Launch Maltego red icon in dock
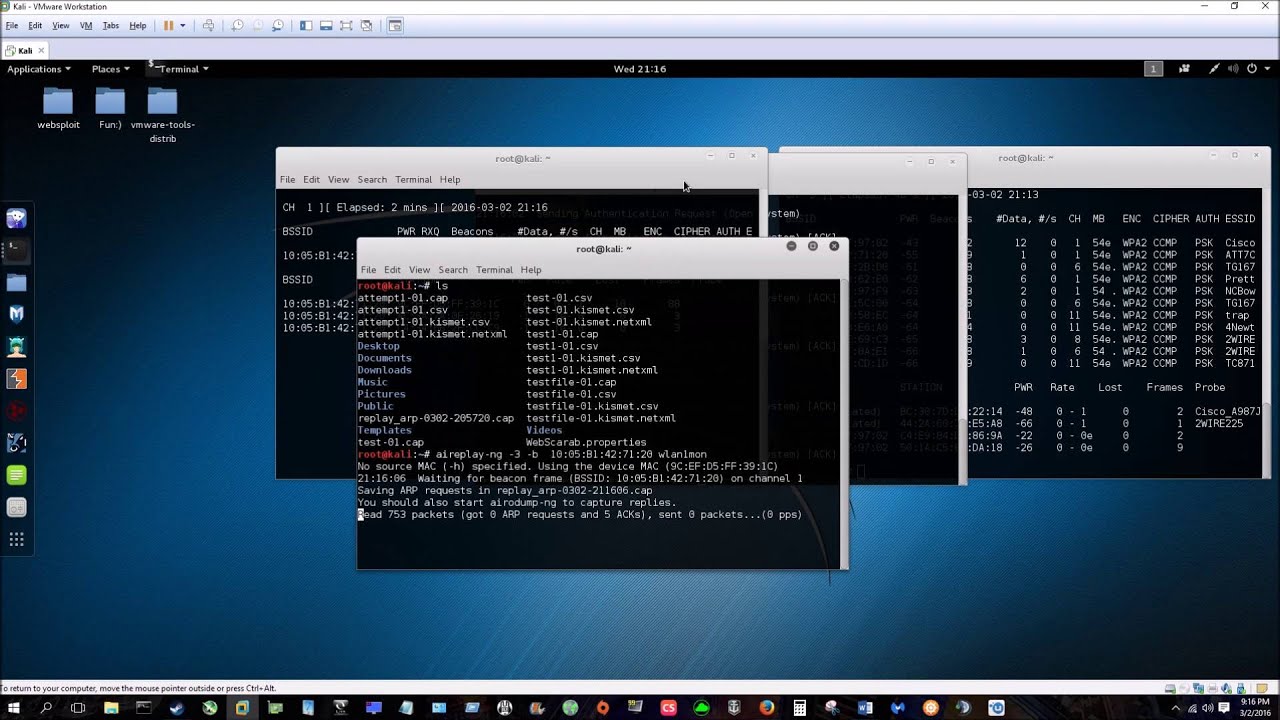 (x=17, y=411)
